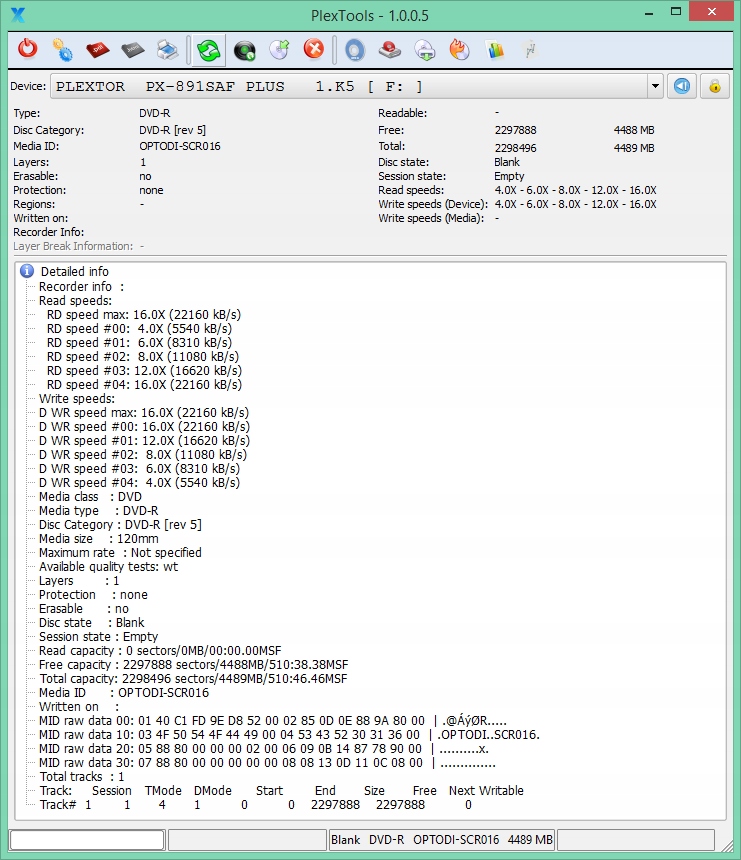Viewport: 741px width, 860px height.
Task: Click the flame burn disc icon
Action: pos(459,49)
